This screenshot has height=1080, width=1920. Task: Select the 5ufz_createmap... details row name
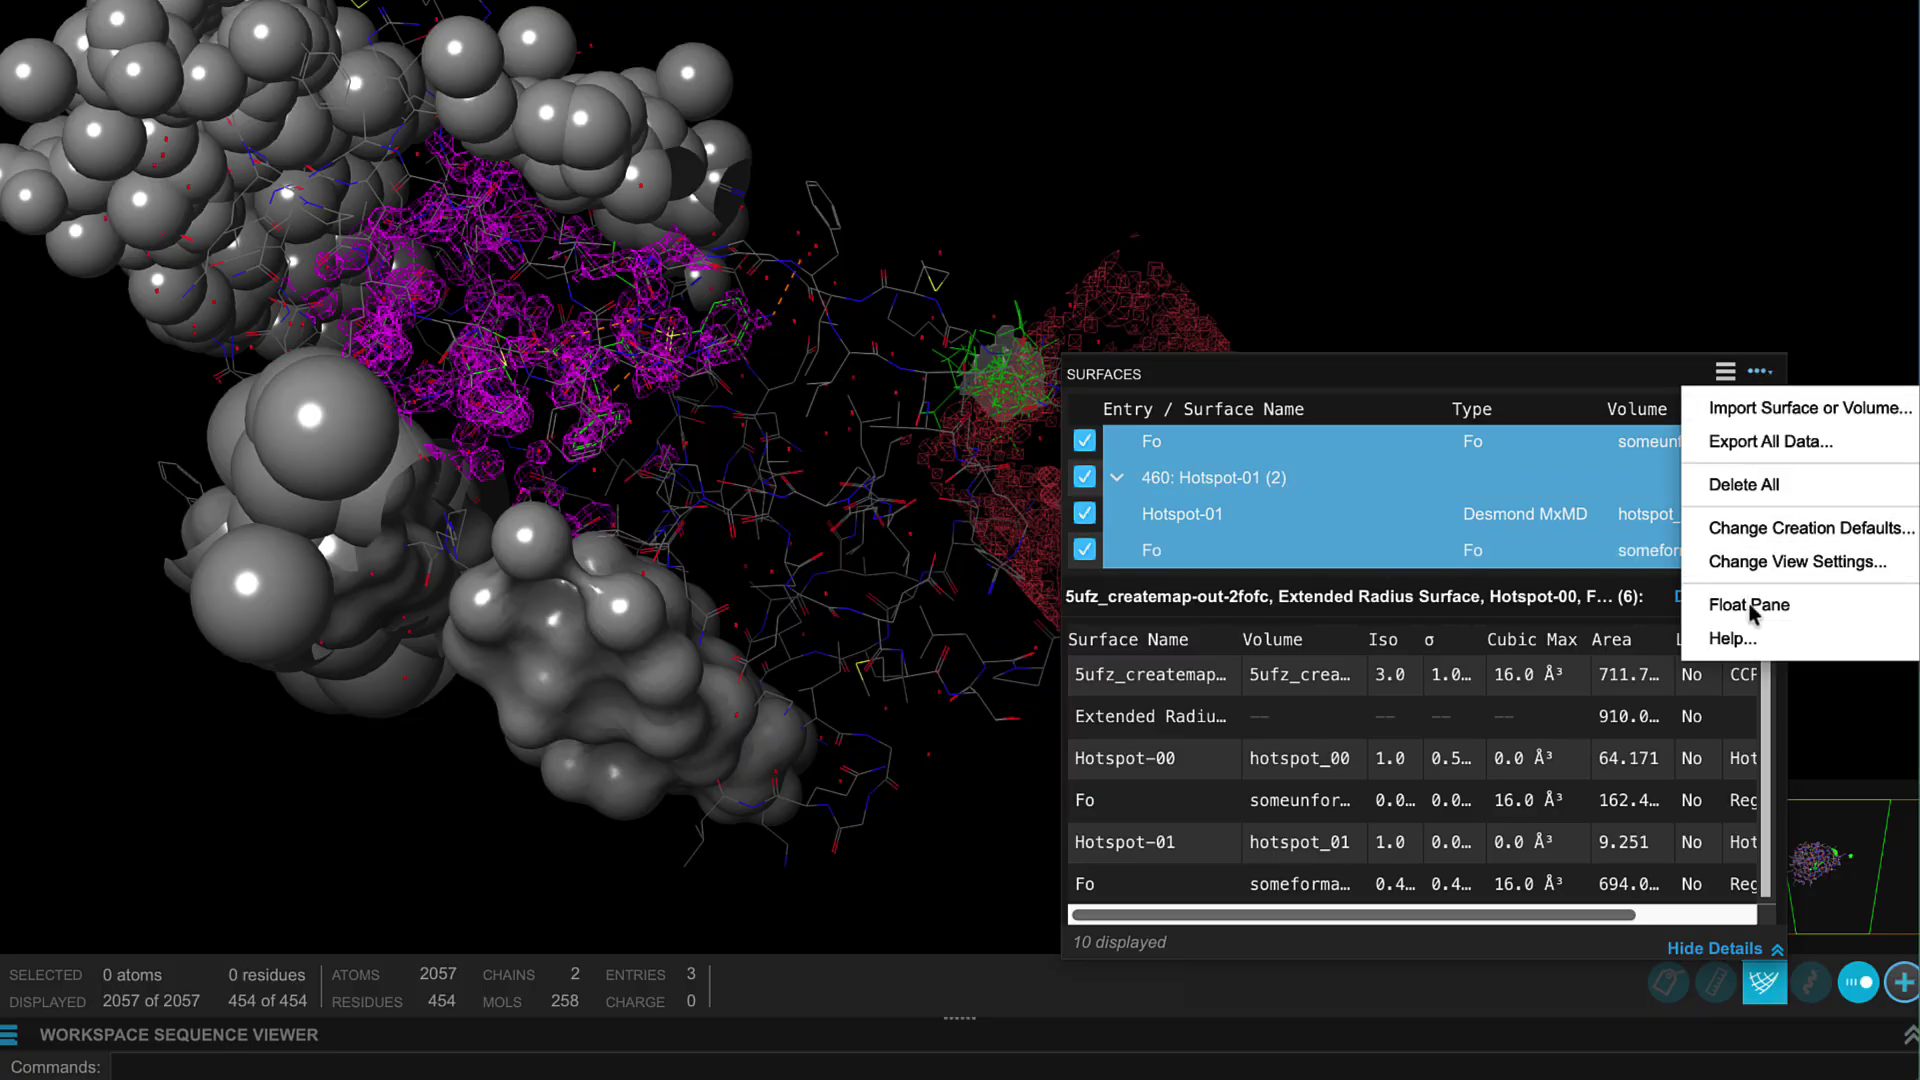click(x=1150, y=675)
